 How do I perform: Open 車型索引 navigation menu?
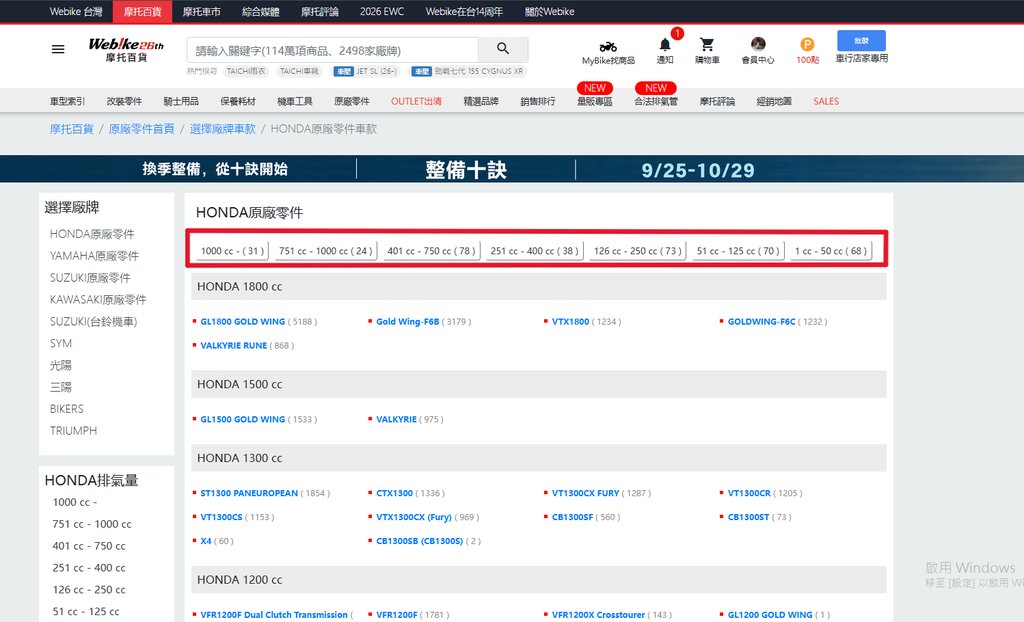(x=67, y=101)
